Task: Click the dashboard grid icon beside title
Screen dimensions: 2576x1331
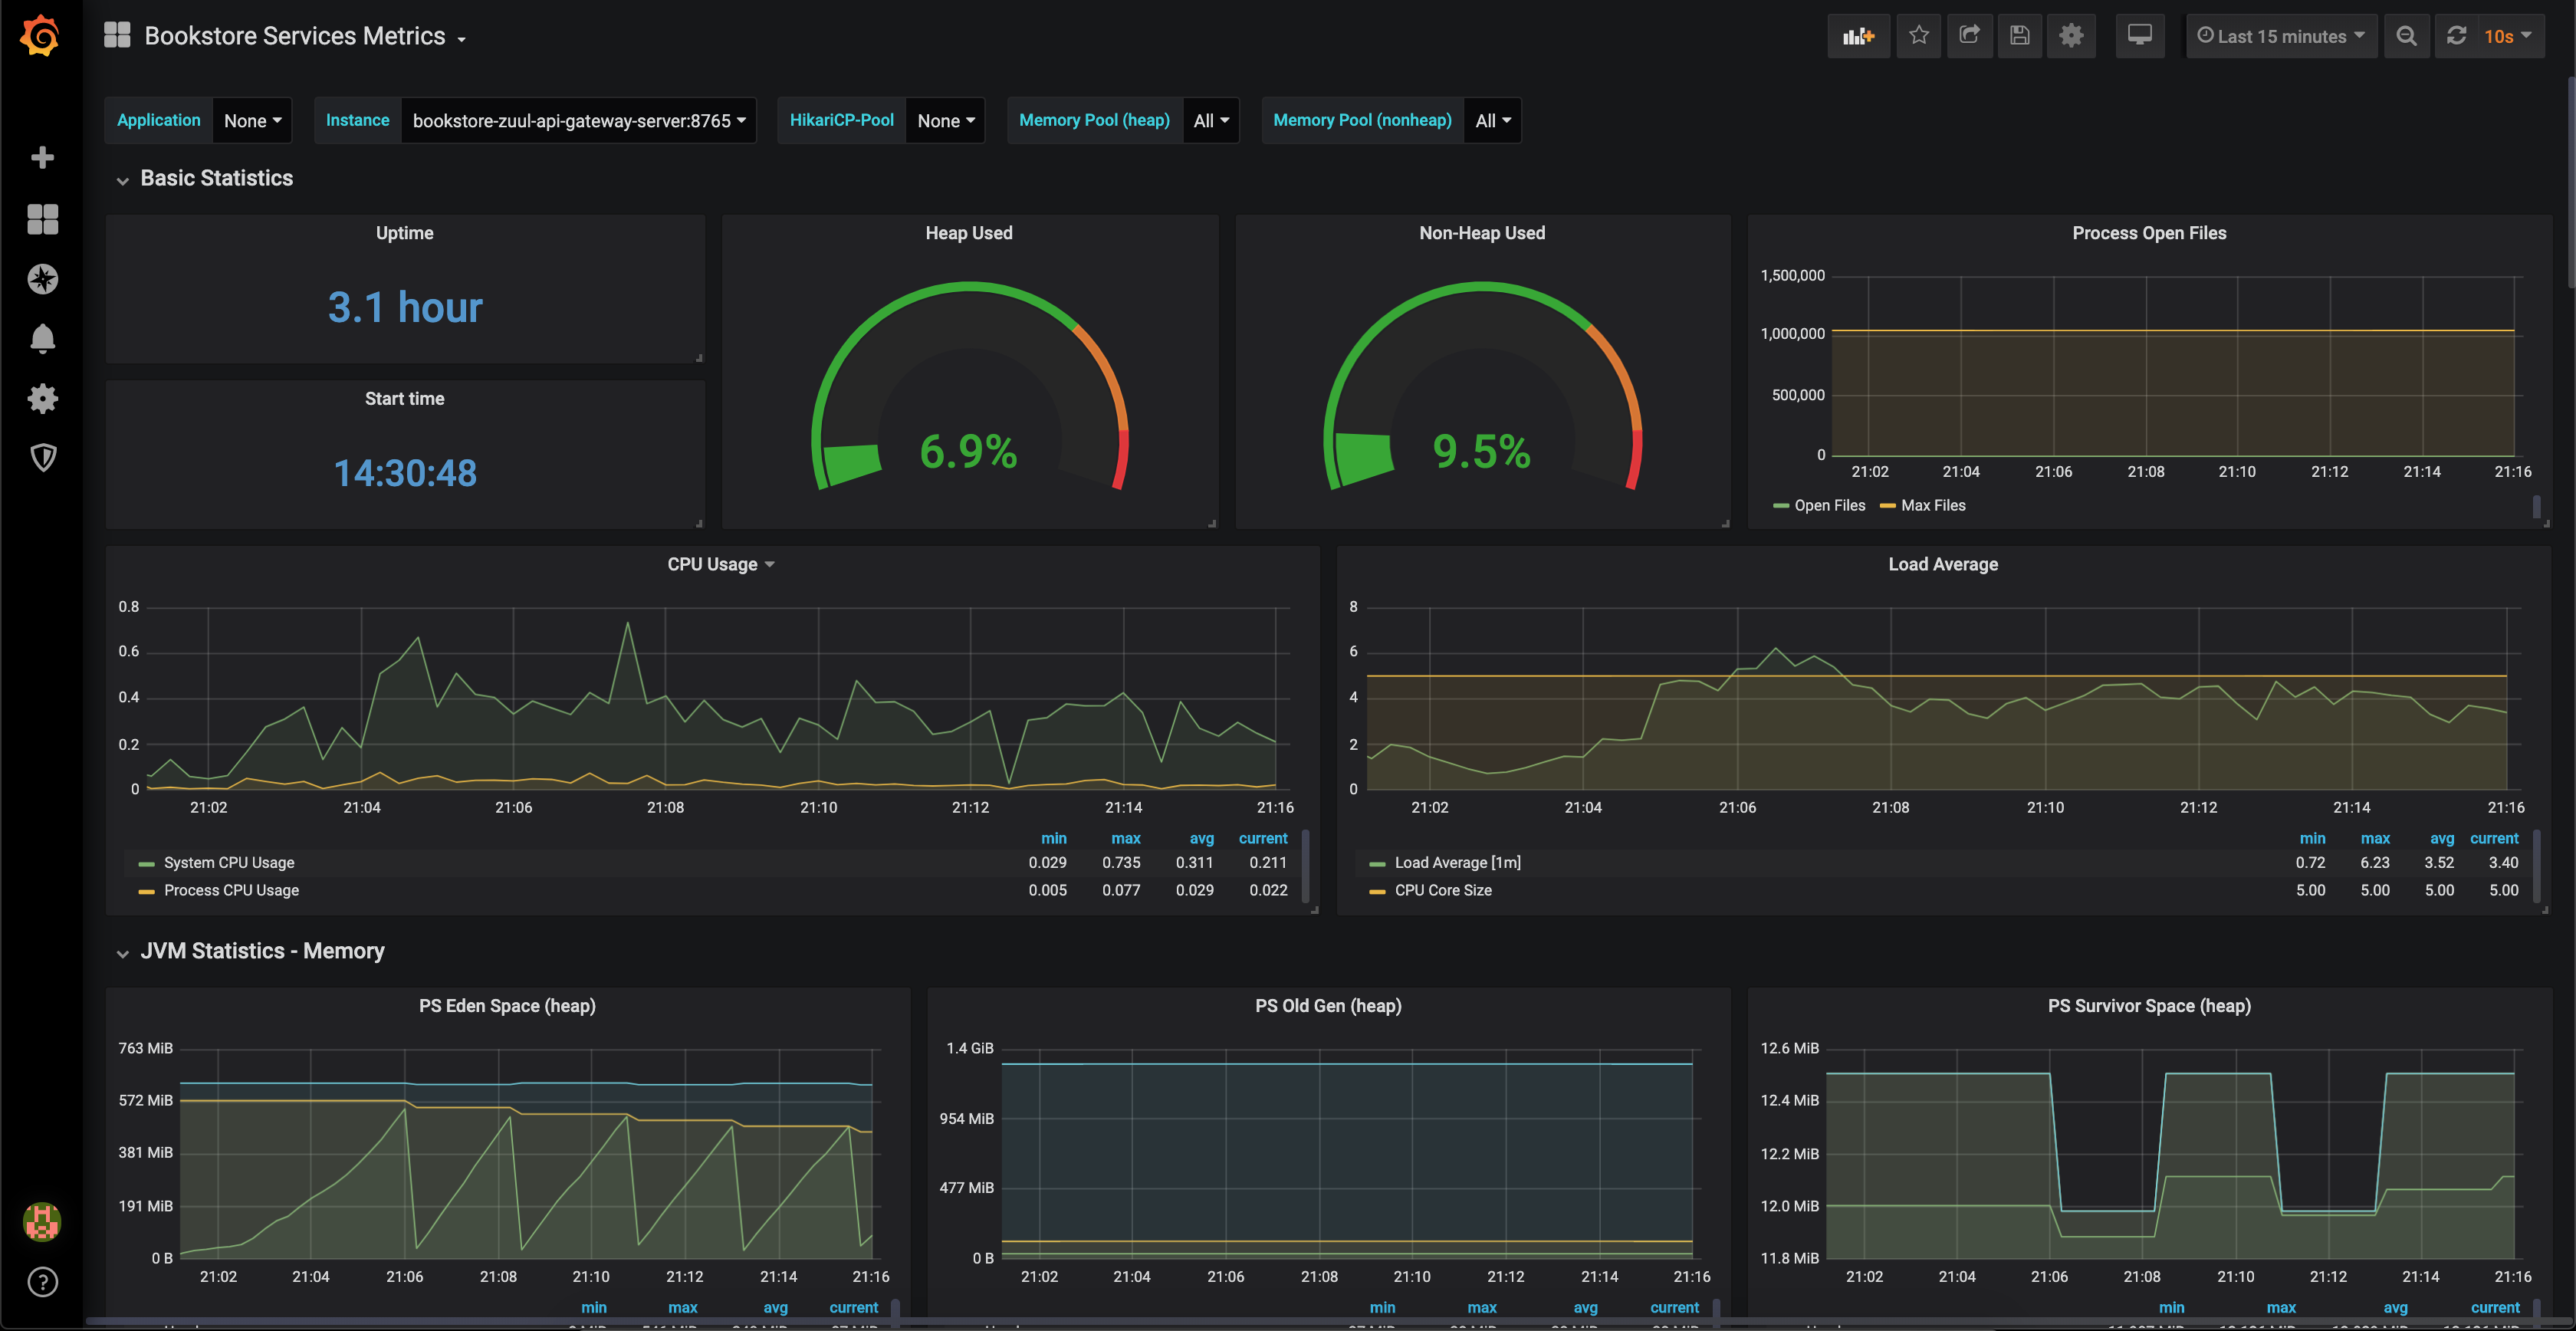Action: [x=117, y=36]
